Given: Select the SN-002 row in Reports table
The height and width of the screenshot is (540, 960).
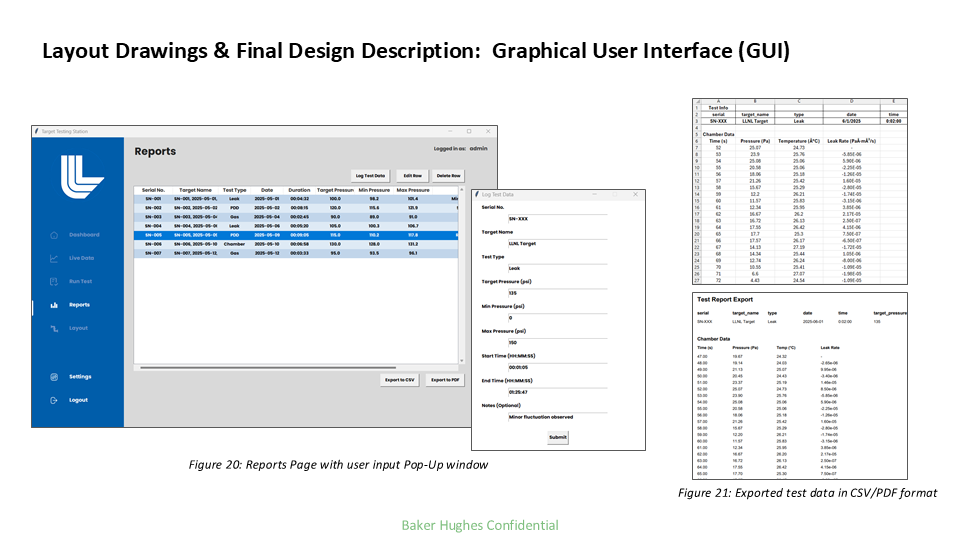Looking at the screenshot, I should pos(296,208).
